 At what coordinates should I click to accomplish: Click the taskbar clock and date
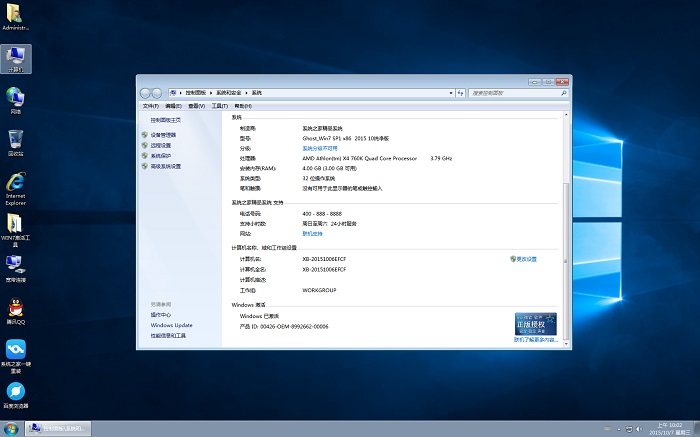coord(669,429)
